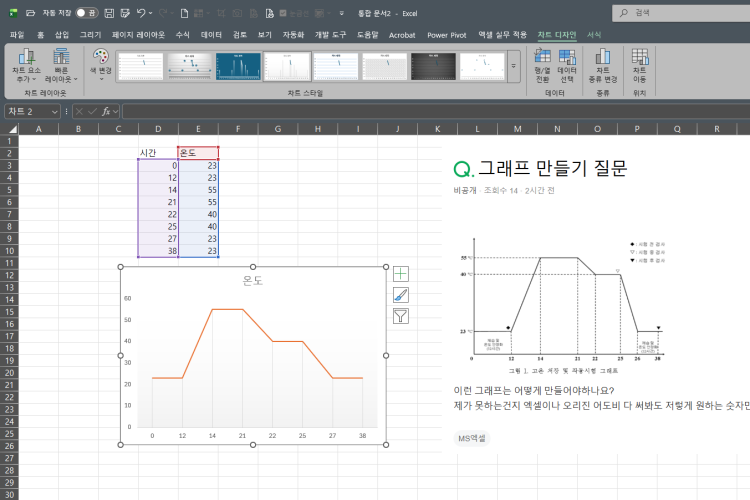Select the first chart style thumbnail

tap(141, 67)
